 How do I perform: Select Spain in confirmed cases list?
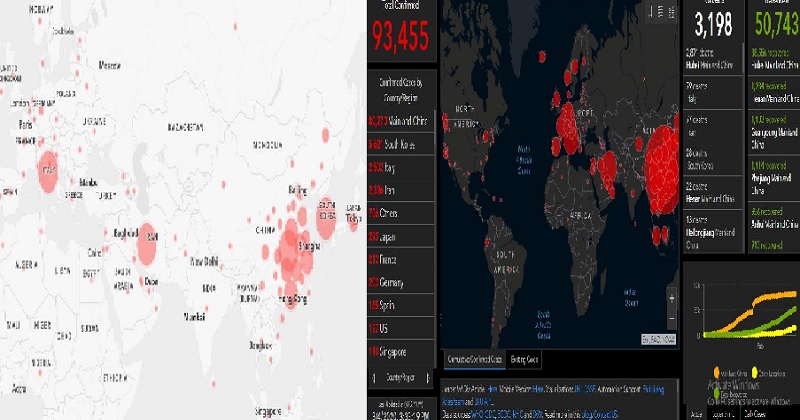coord(401,306)
